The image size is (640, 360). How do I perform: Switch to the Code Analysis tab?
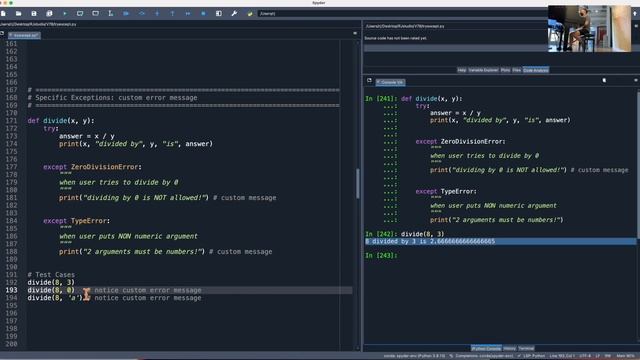pyautogui.click(x=536, y=70)
